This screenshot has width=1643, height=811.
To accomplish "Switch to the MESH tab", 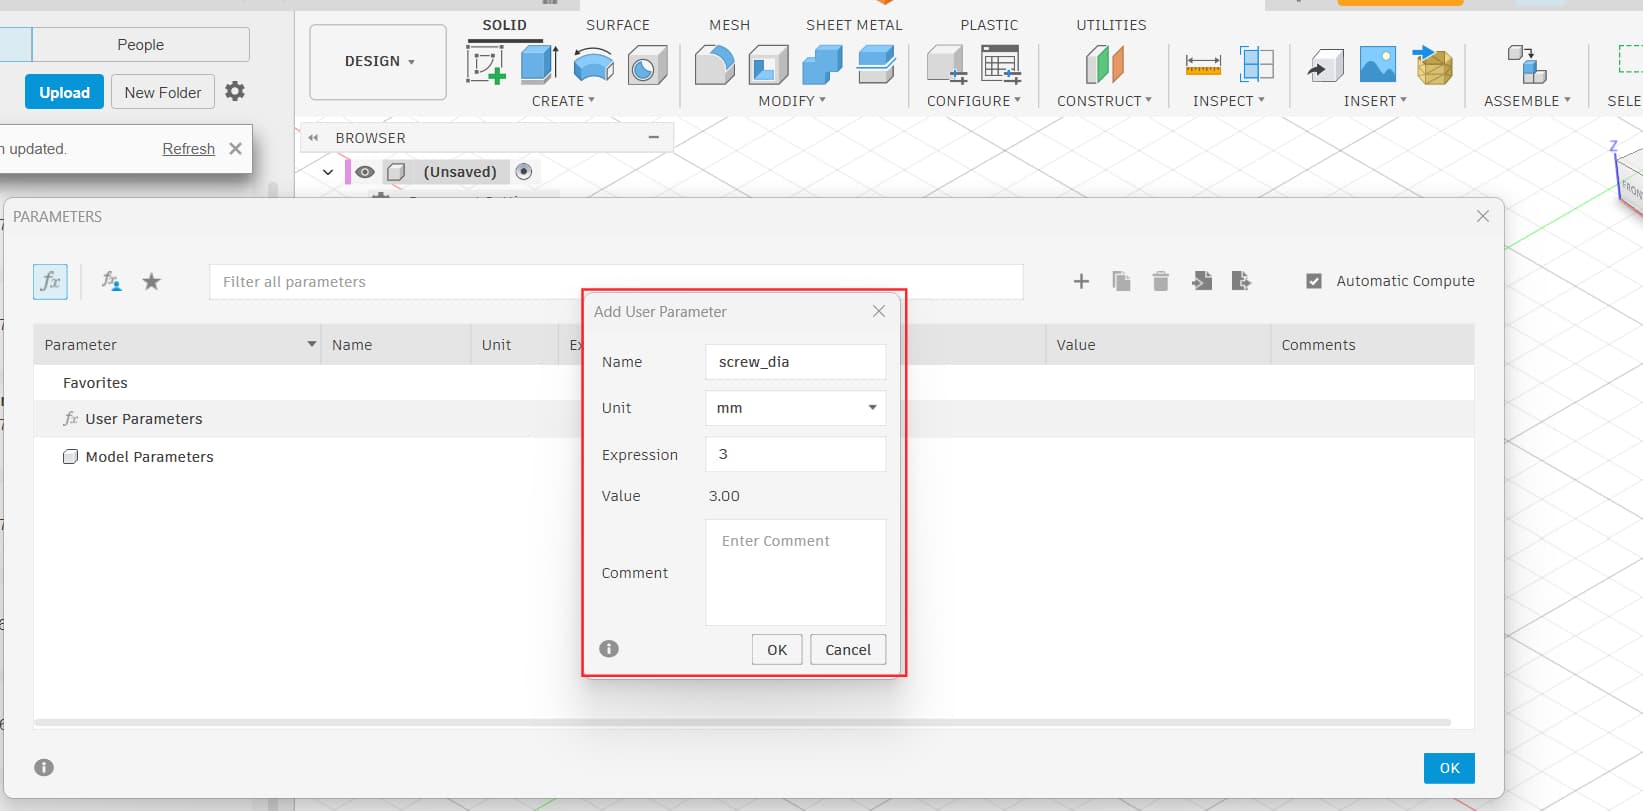I will 730,25.
